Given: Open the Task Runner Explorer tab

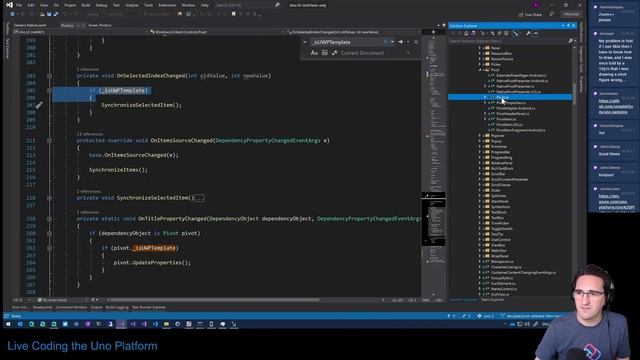Looking at the screenshot, I should tap(149, 307).
